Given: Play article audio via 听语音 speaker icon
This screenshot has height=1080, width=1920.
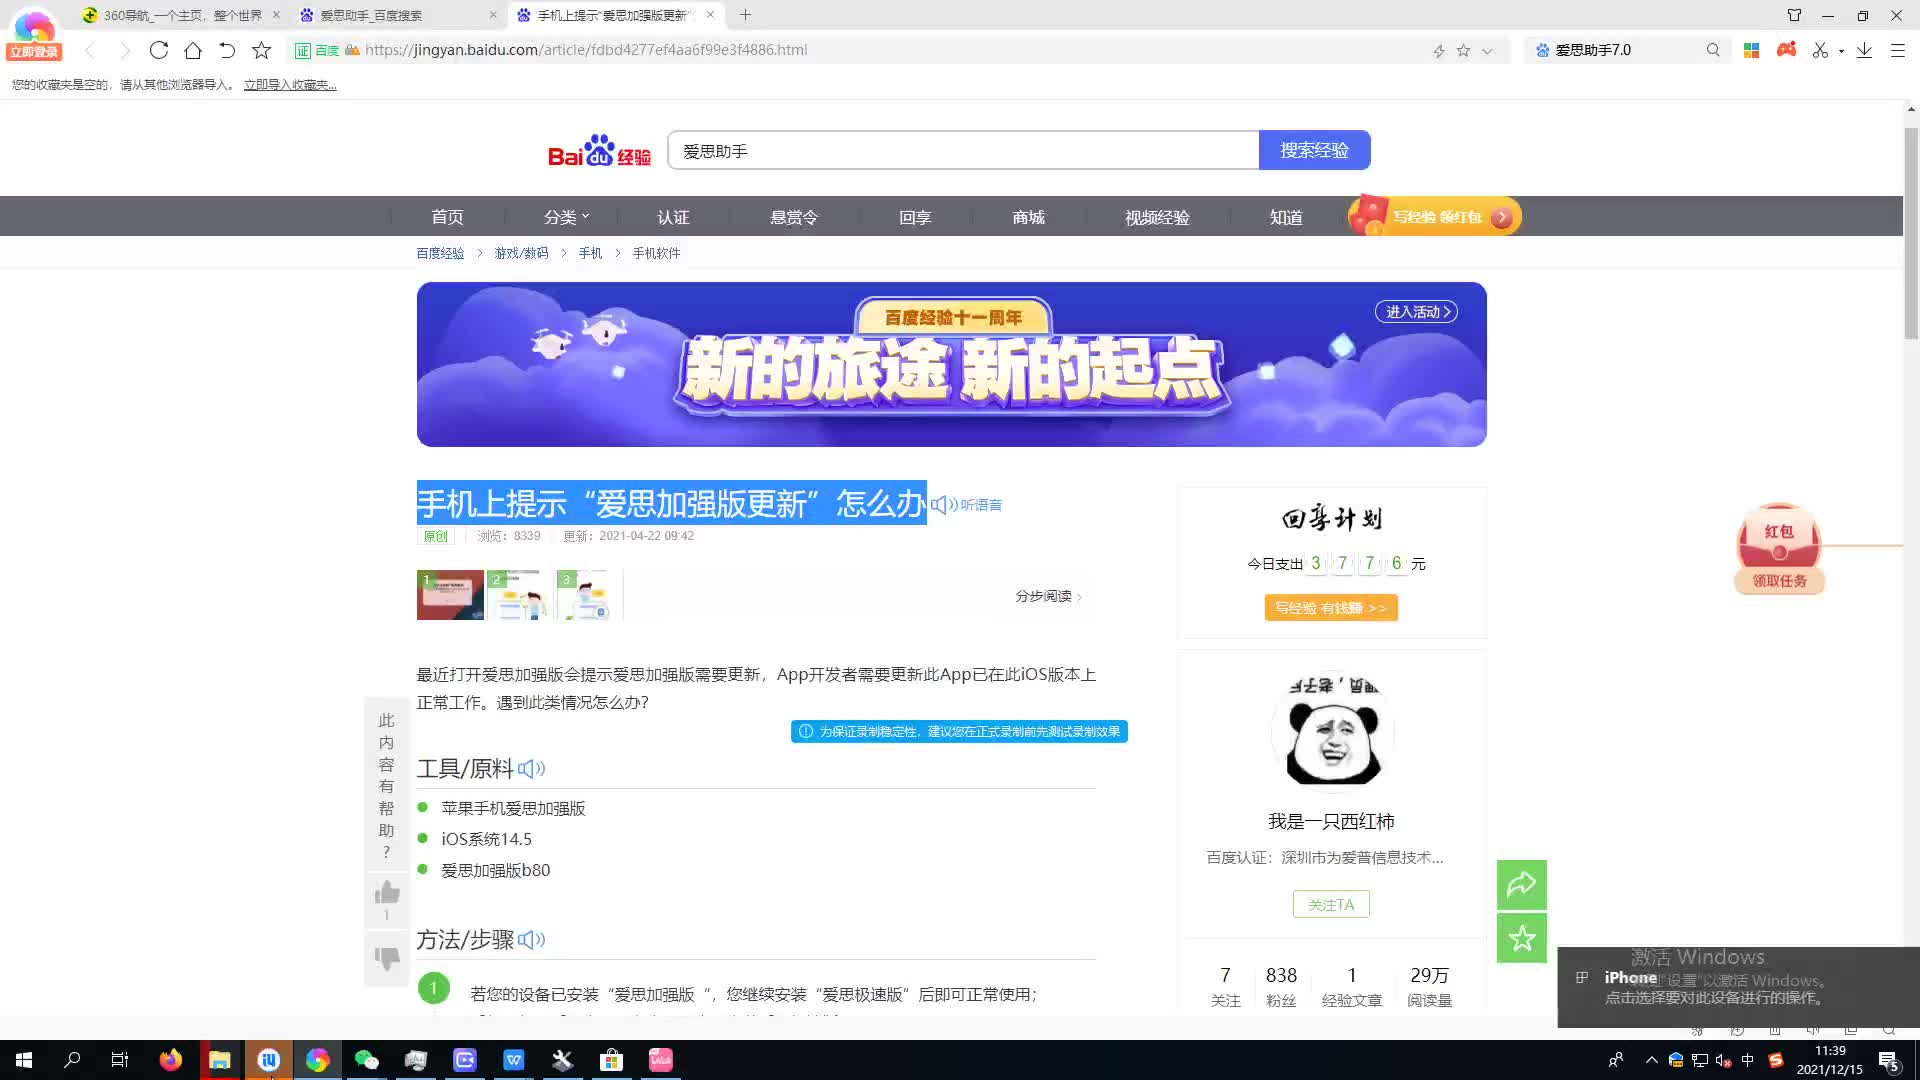Looking at the screenshot, I should coord(944,505).
